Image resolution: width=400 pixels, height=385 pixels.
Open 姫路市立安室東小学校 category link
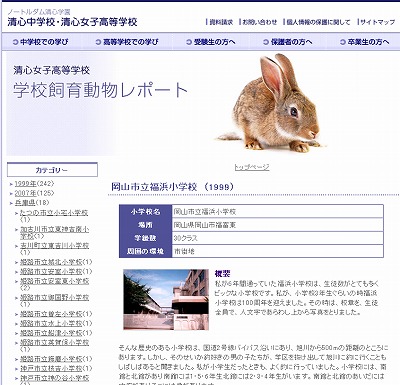pyautogui.click(x=54, y=281)
